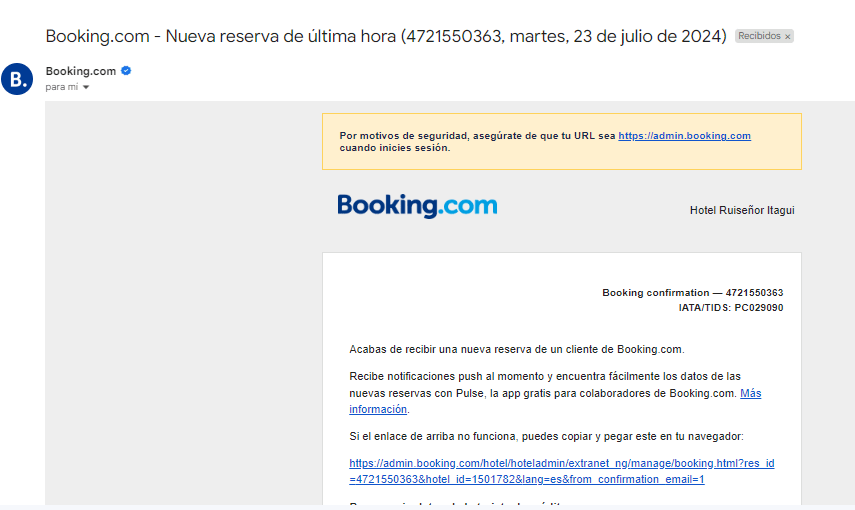Click the 'Si el enlace de arriba no funciona' sentence
This screenshot has height=510, width=855.
546,436
